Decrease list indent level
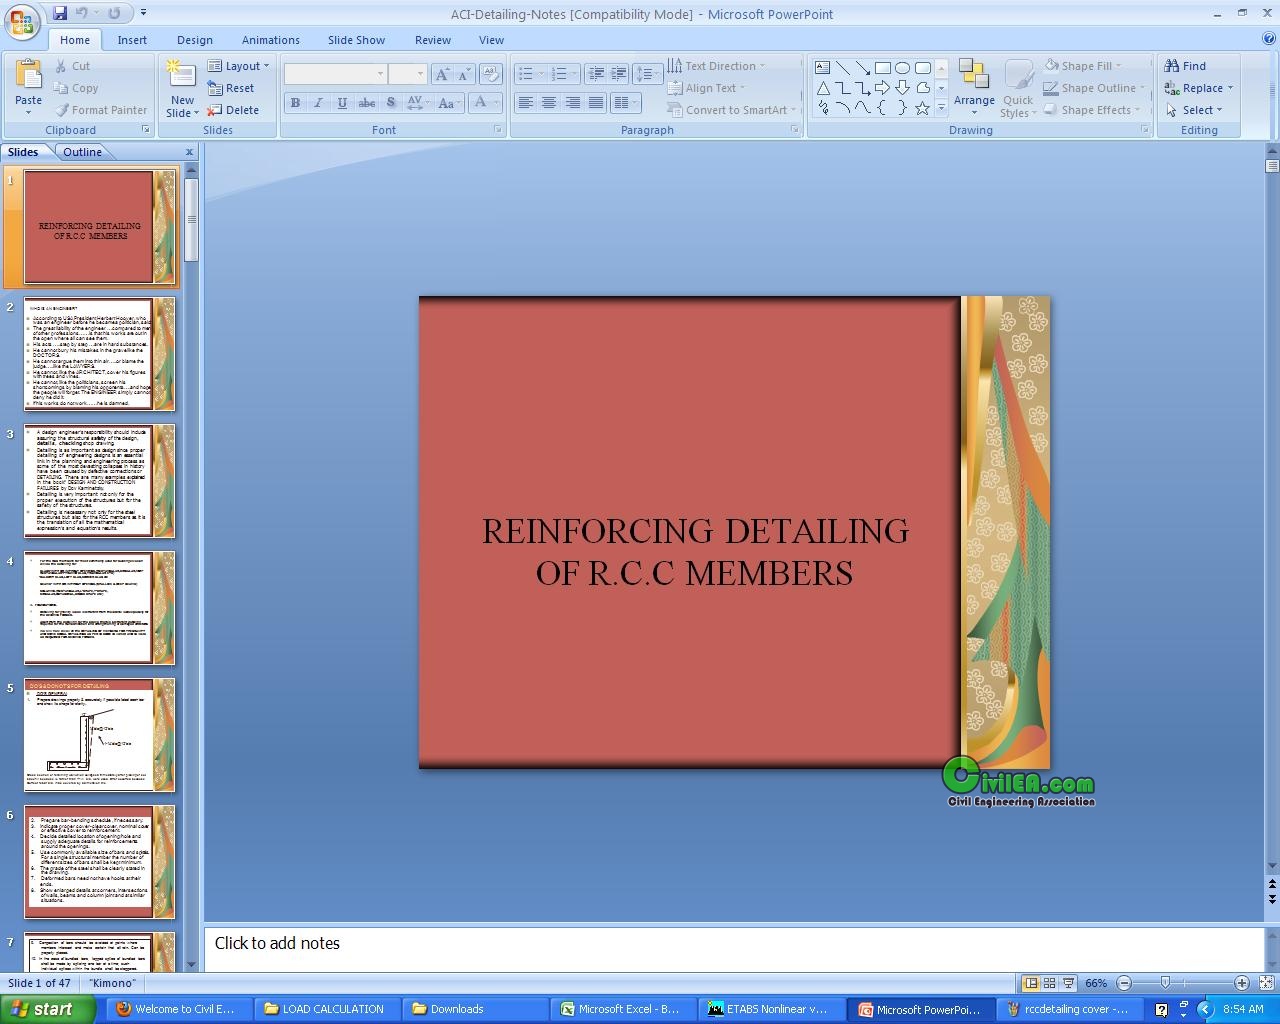This screenshot has height=1024, width=1280. (596, 74)
